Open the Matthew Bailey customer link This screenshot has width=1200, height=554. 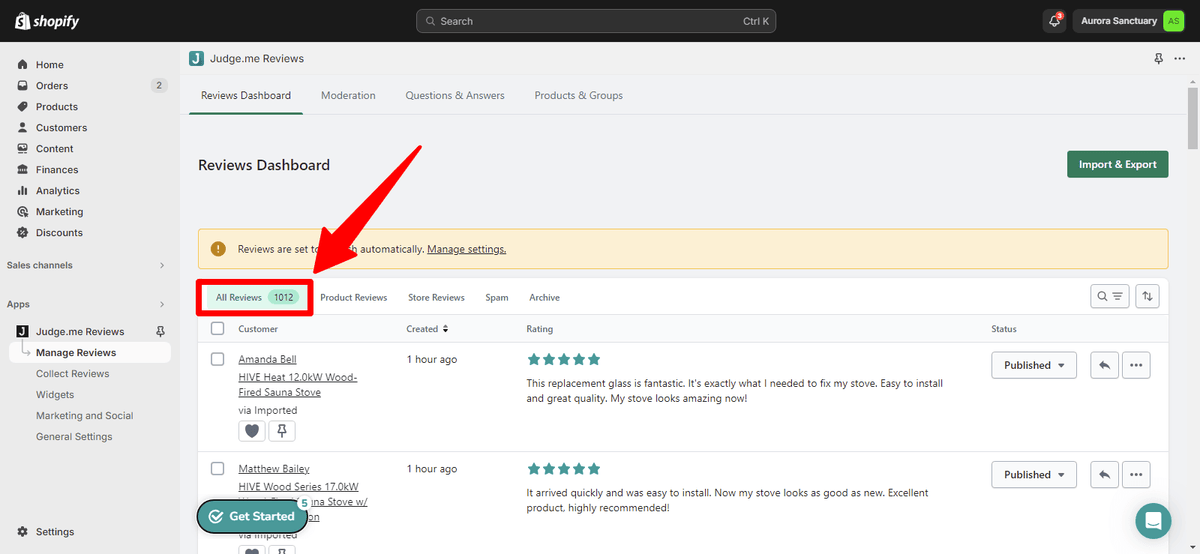(x=274, y=469)
